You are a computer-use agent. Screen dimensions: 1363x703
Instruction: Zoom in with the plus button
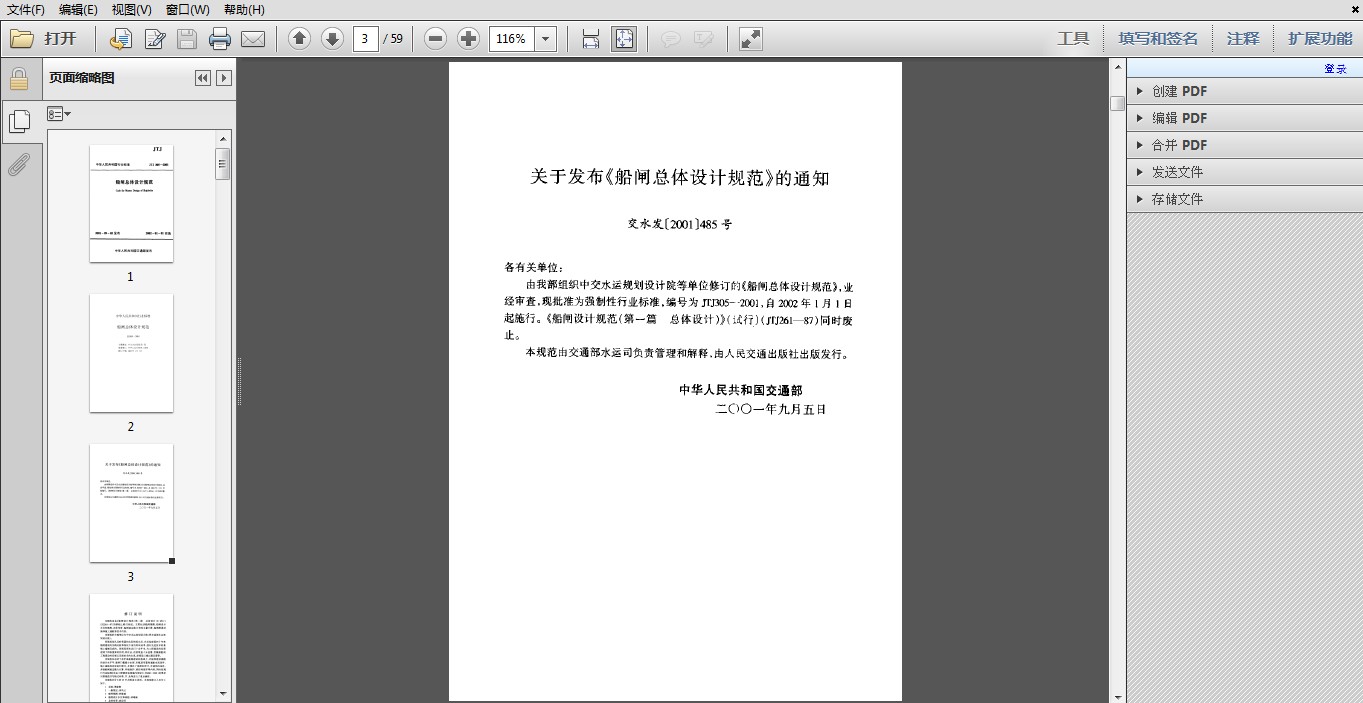click(x=468, y=39)
